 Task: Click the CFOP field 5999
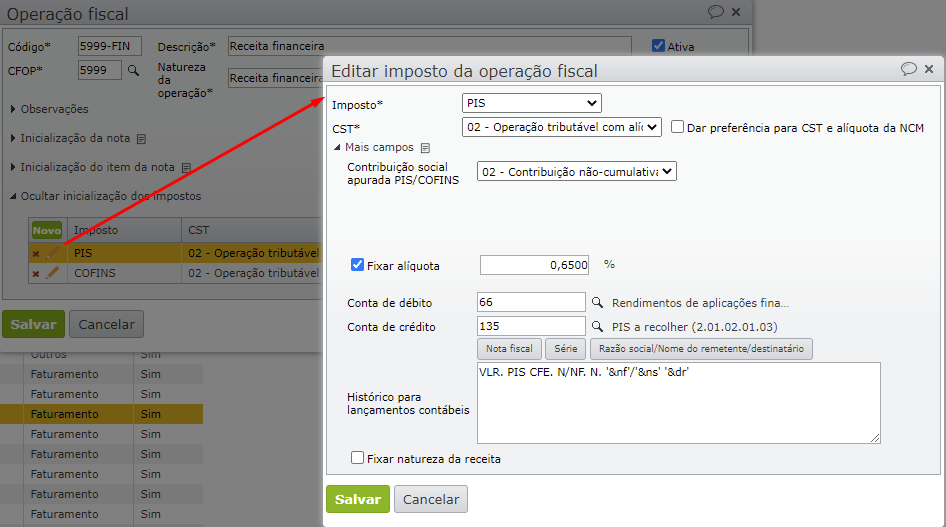(100, 70)
